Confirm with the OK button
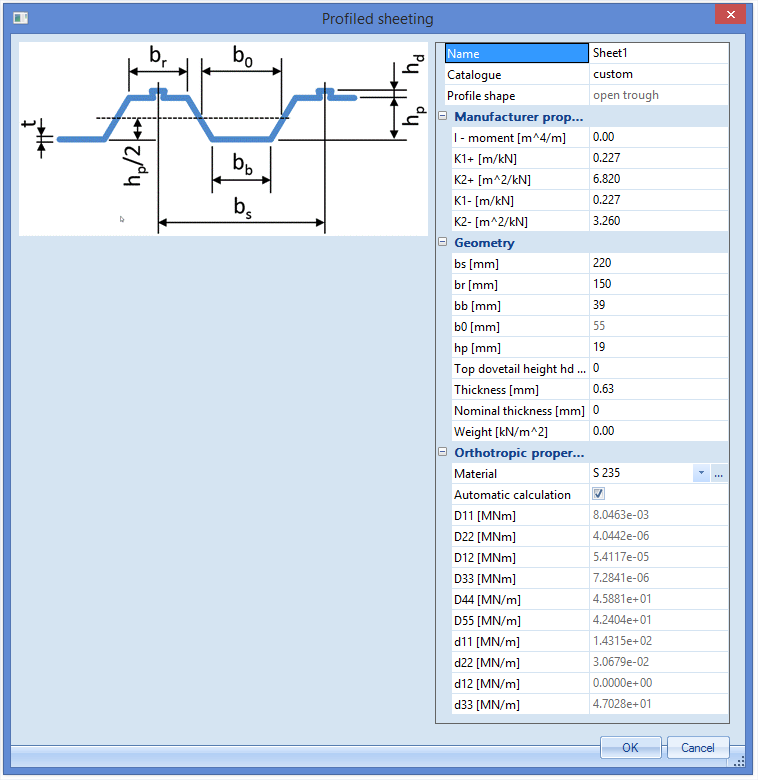The image size is (758, 780). [x=630, y=748]
